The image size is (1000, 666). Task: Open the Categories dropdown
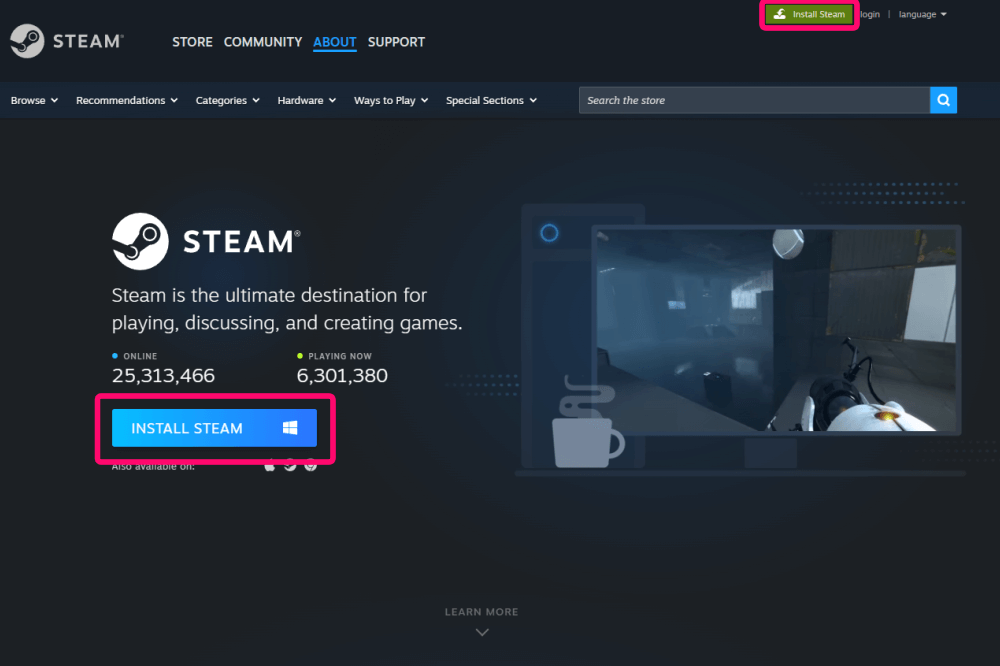coord(227,100)
